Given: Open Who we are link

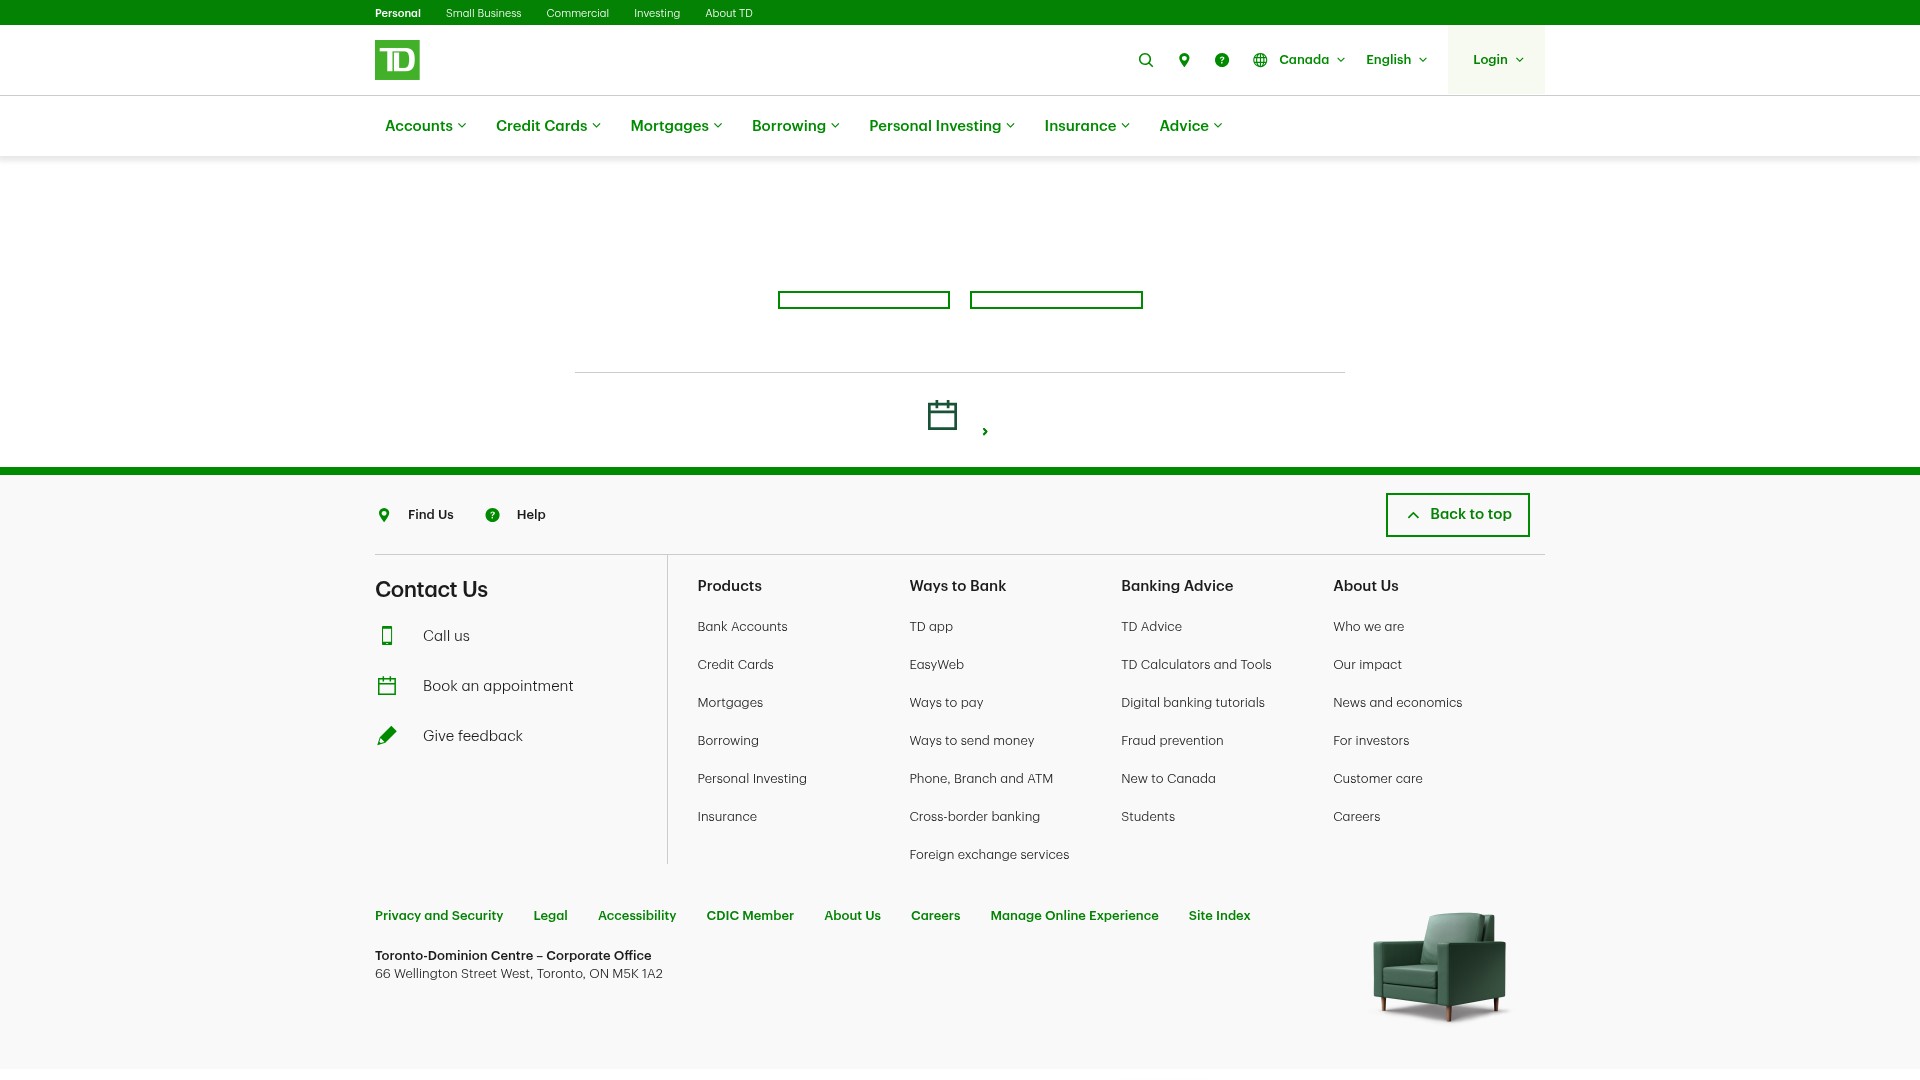Looking at the screenshot, I should pyautogui.click(x=1368, y=627).
